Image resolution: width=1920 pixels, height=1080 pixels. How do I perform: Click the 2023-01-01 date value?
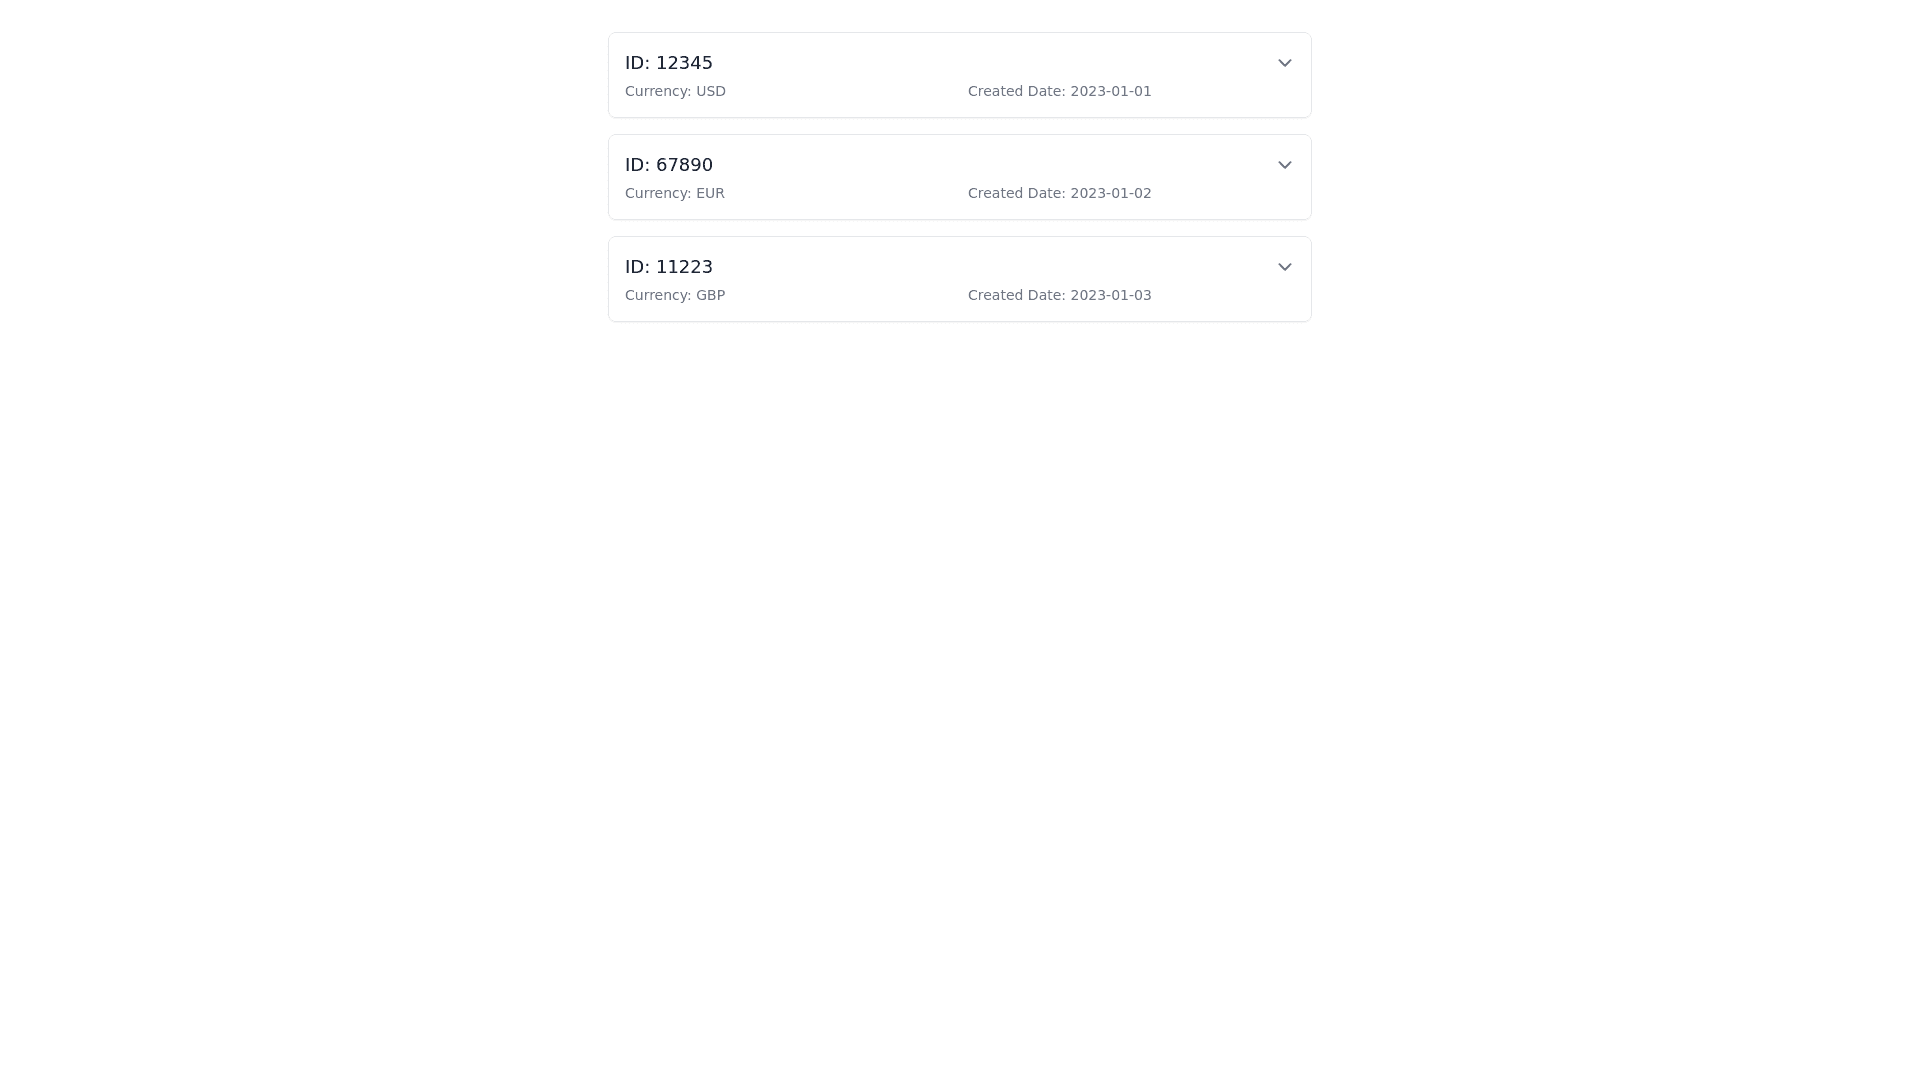click(x=1110, y=91)
